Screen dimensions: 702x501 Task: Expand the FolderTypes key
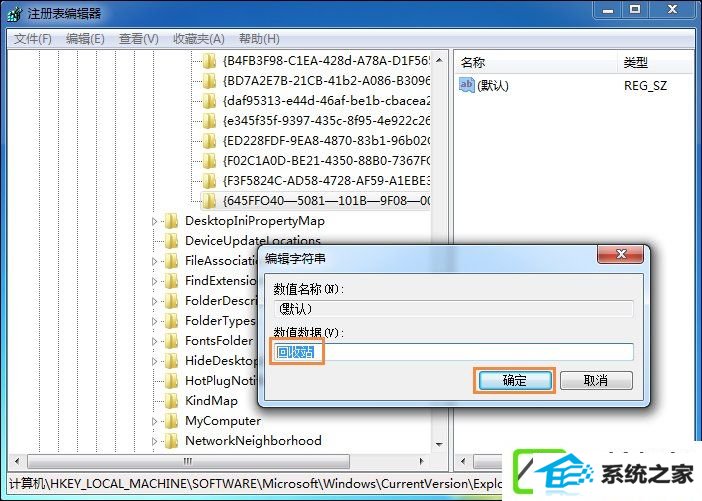point(154,321)
